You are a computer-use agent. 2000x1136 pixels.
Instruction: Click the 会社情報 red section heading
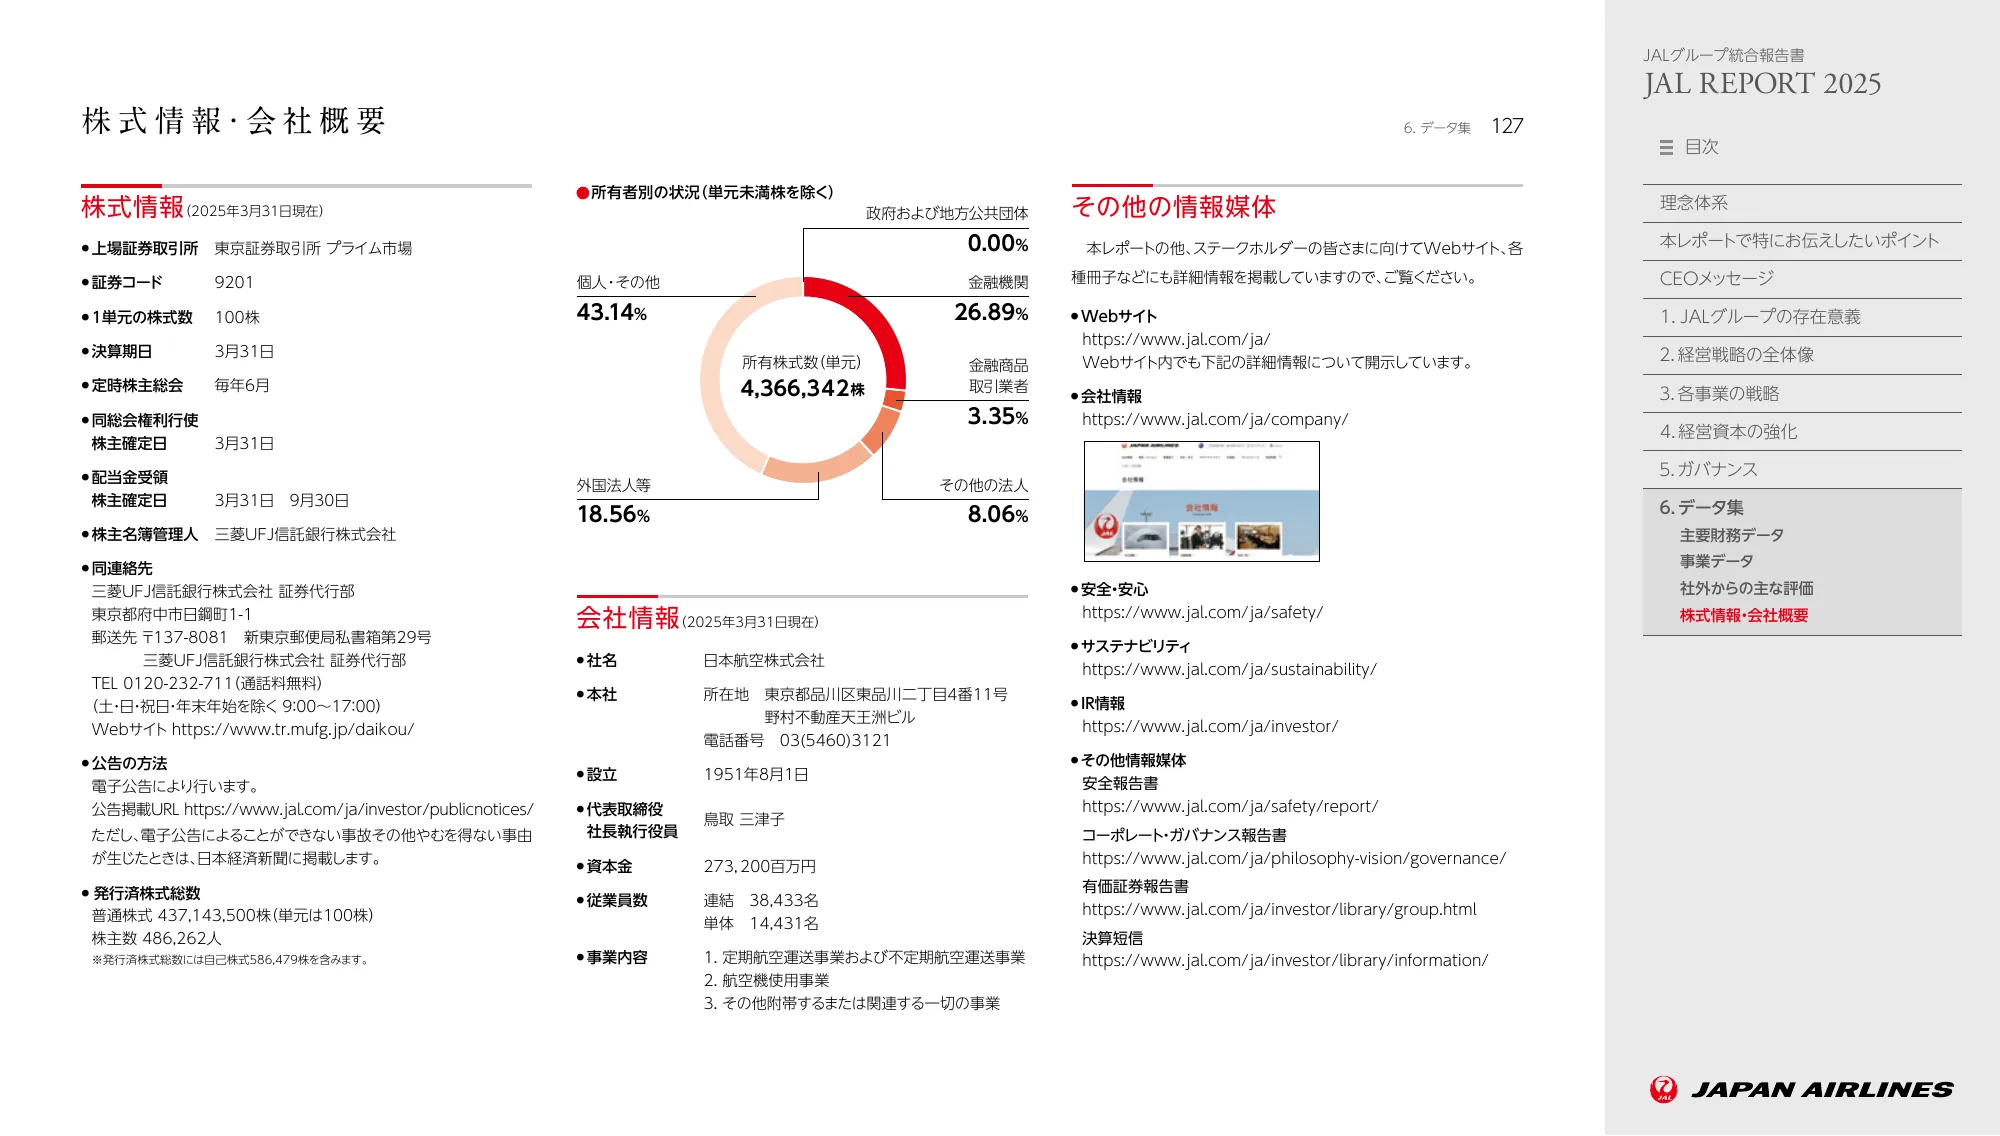[x=628, y=619]
